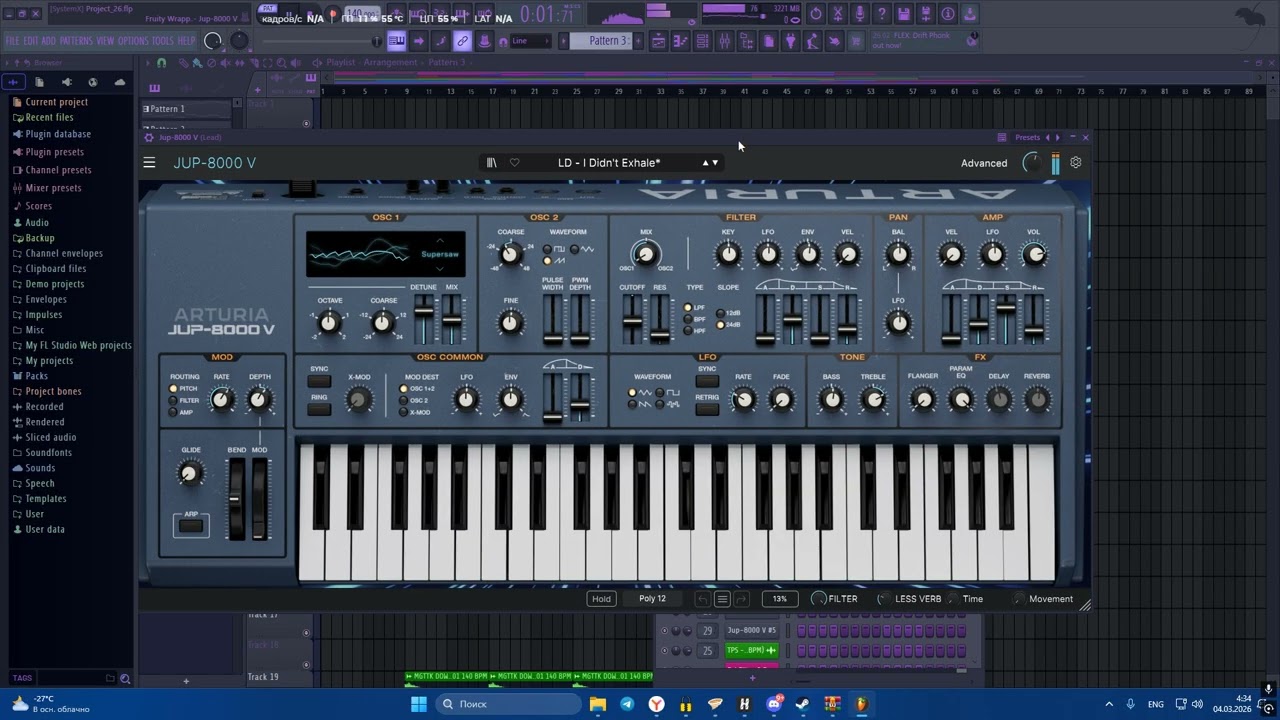Open the edit history list icon
This screenshot has height=720, width=1280.
point(722,599)
